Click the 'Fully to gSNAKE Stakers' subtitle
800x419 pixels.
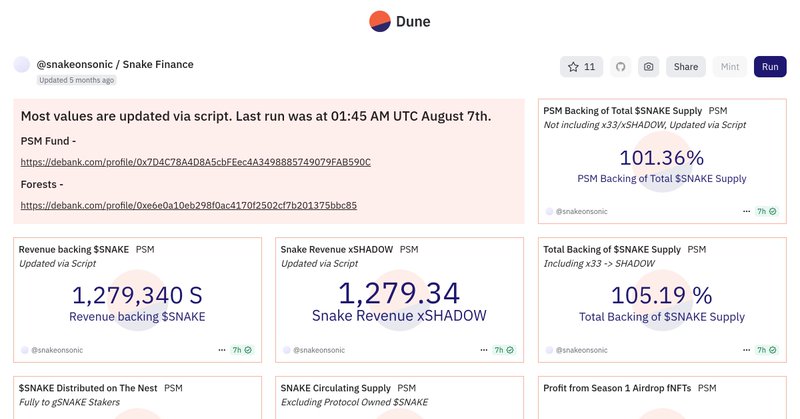[69, 403]
